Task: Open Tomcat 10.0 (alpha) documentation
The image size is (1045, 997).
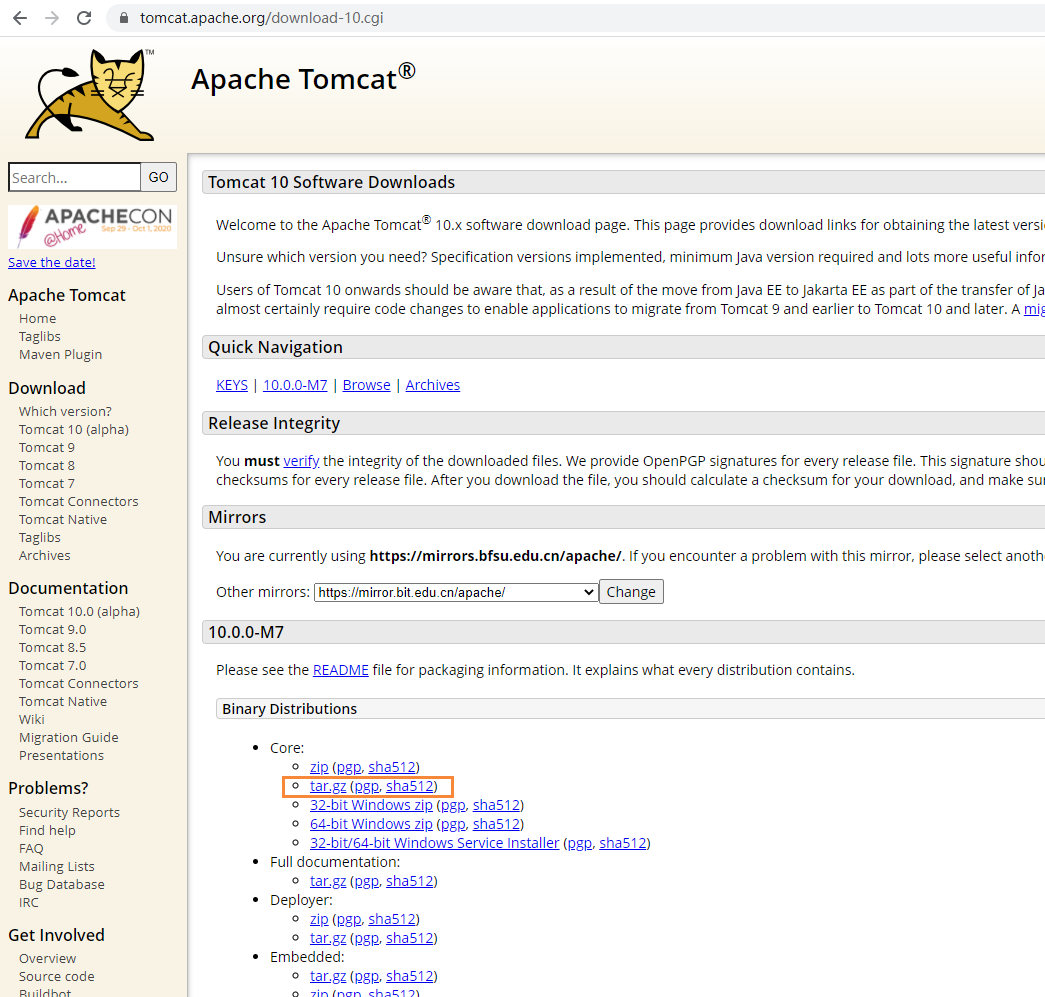Action: pyautogui.click(x=79, y=611)
